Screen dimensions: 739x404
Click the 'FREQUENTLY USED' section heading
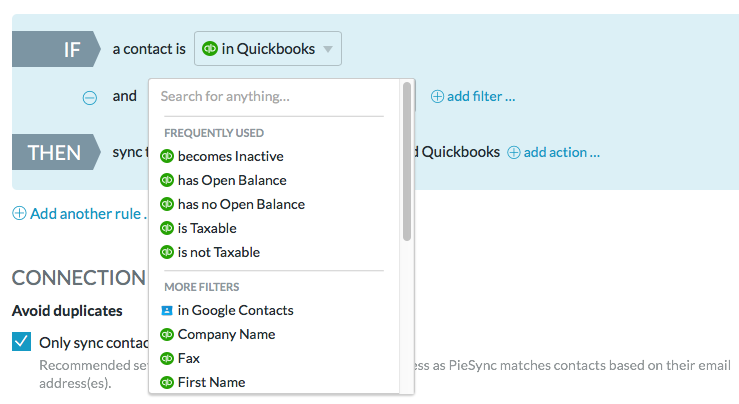[214, 133]
